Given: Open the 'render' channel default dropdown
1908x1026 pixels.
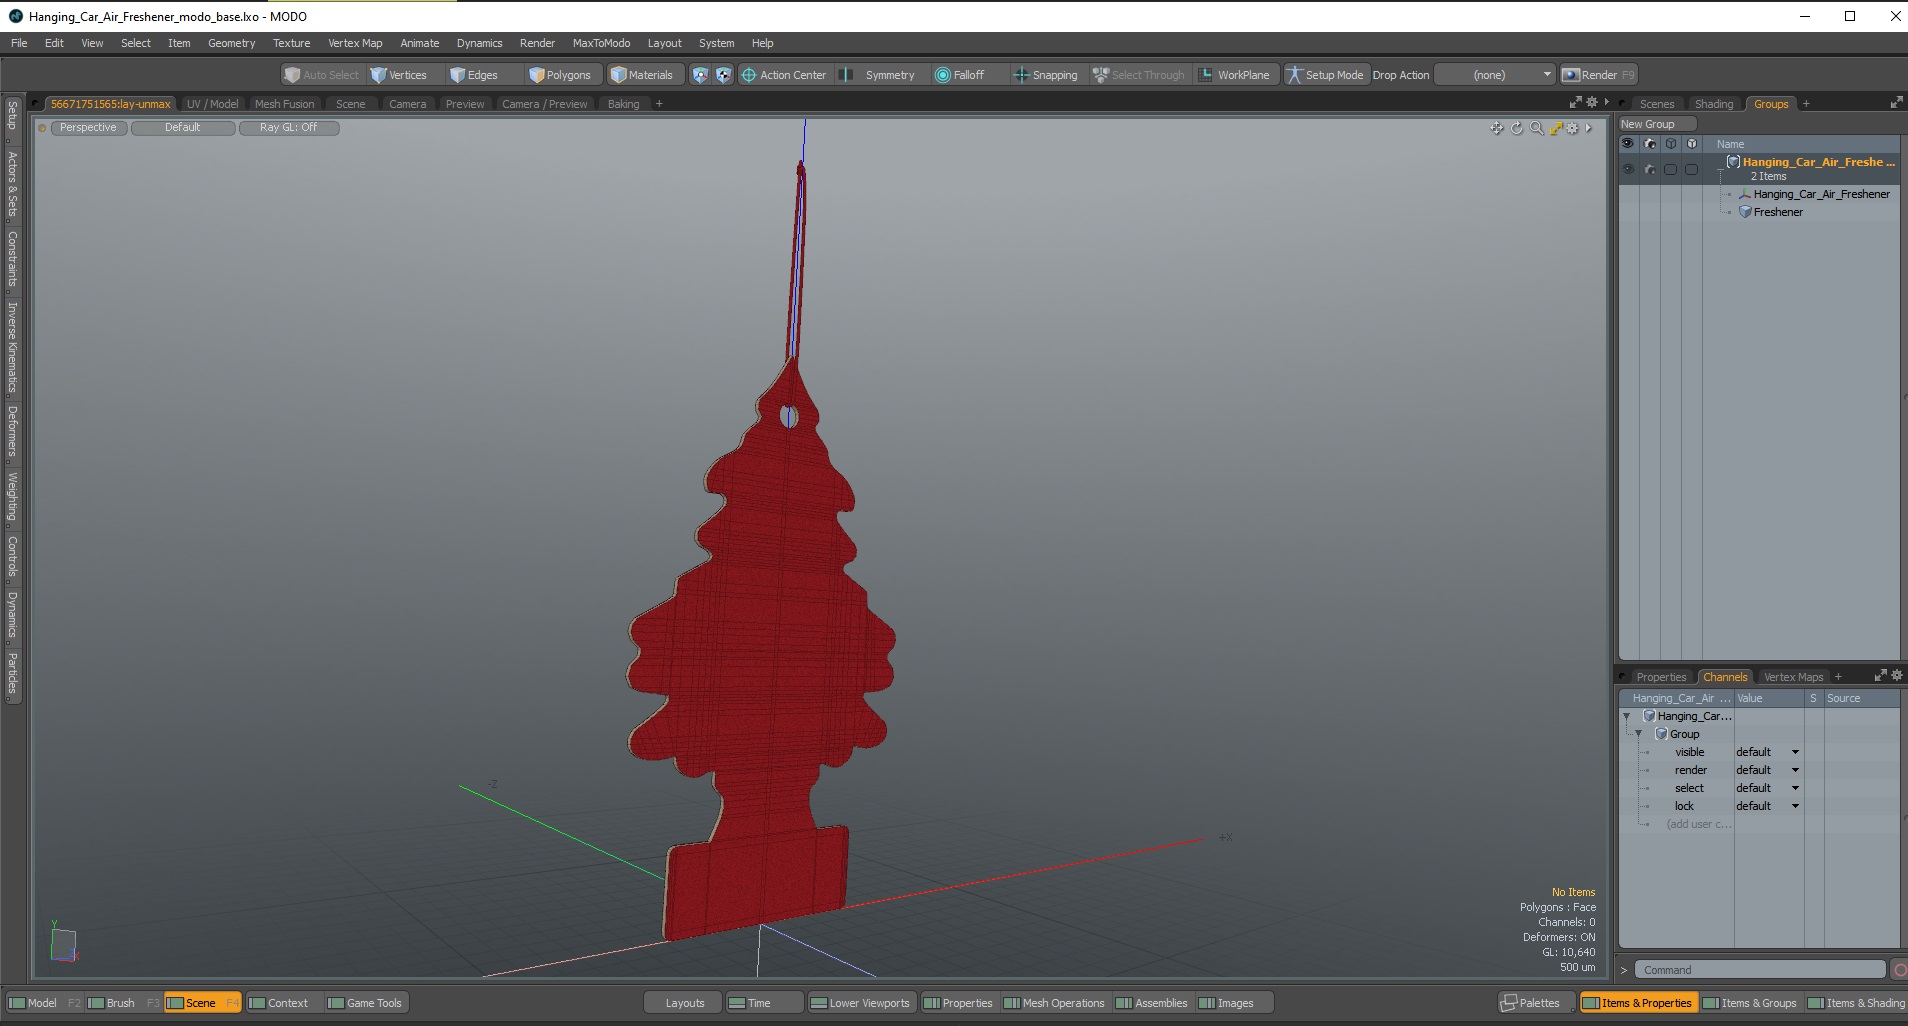Looking at the screenshot, I should 1767,770.
